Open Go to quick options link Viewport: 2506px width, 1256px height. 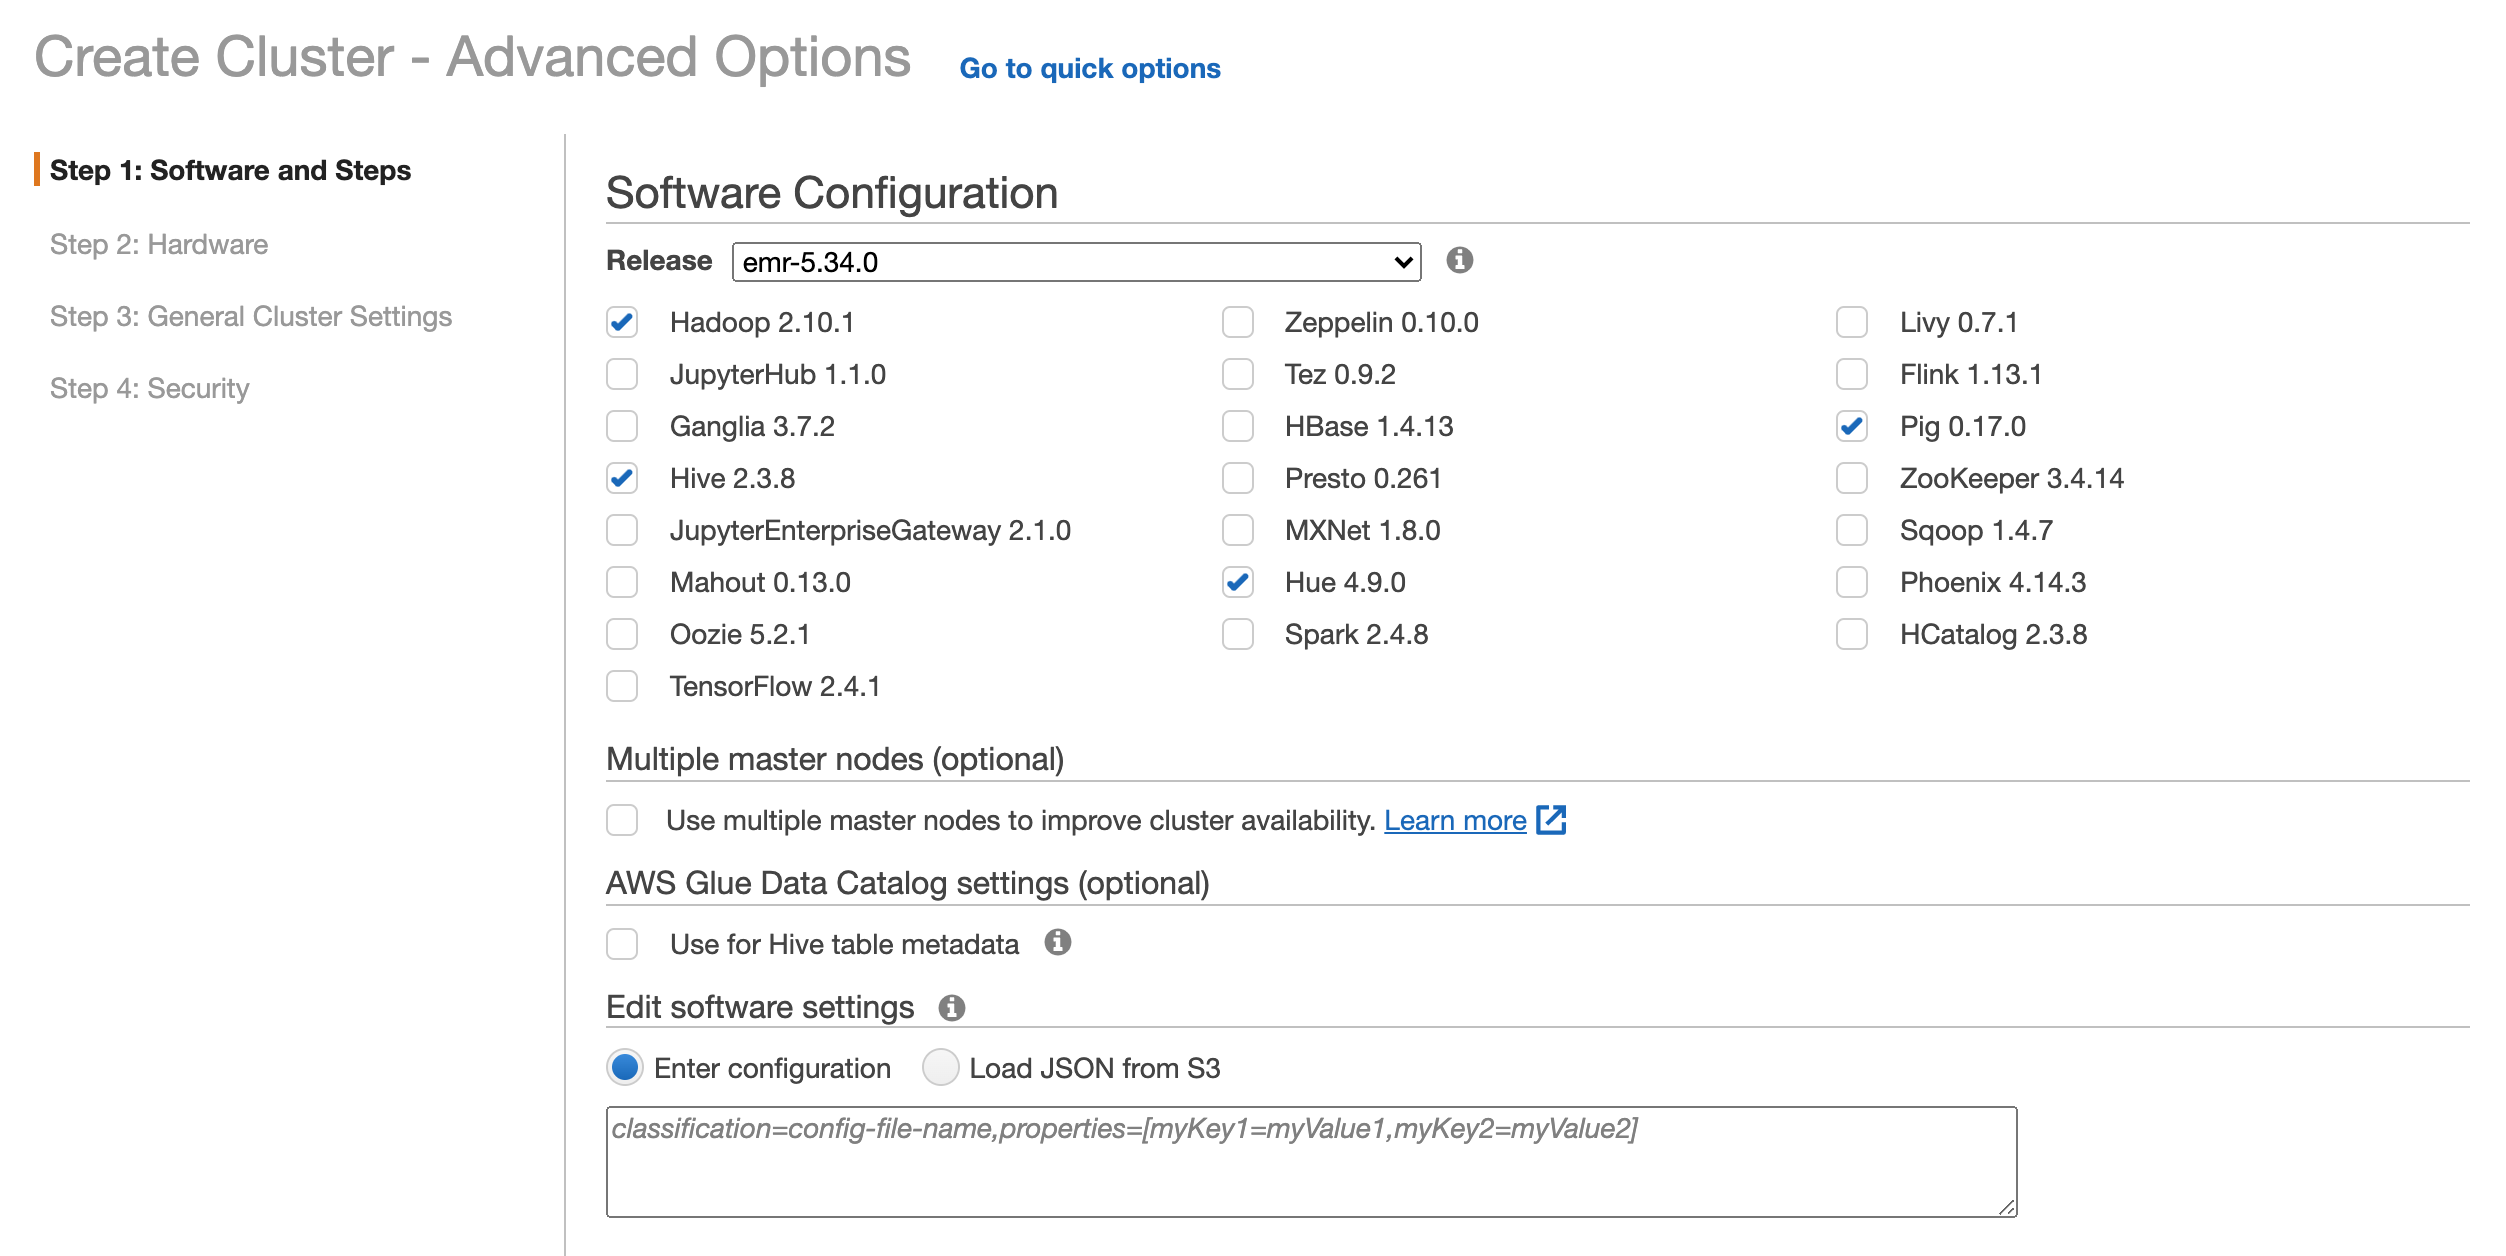coord(1090,68)
